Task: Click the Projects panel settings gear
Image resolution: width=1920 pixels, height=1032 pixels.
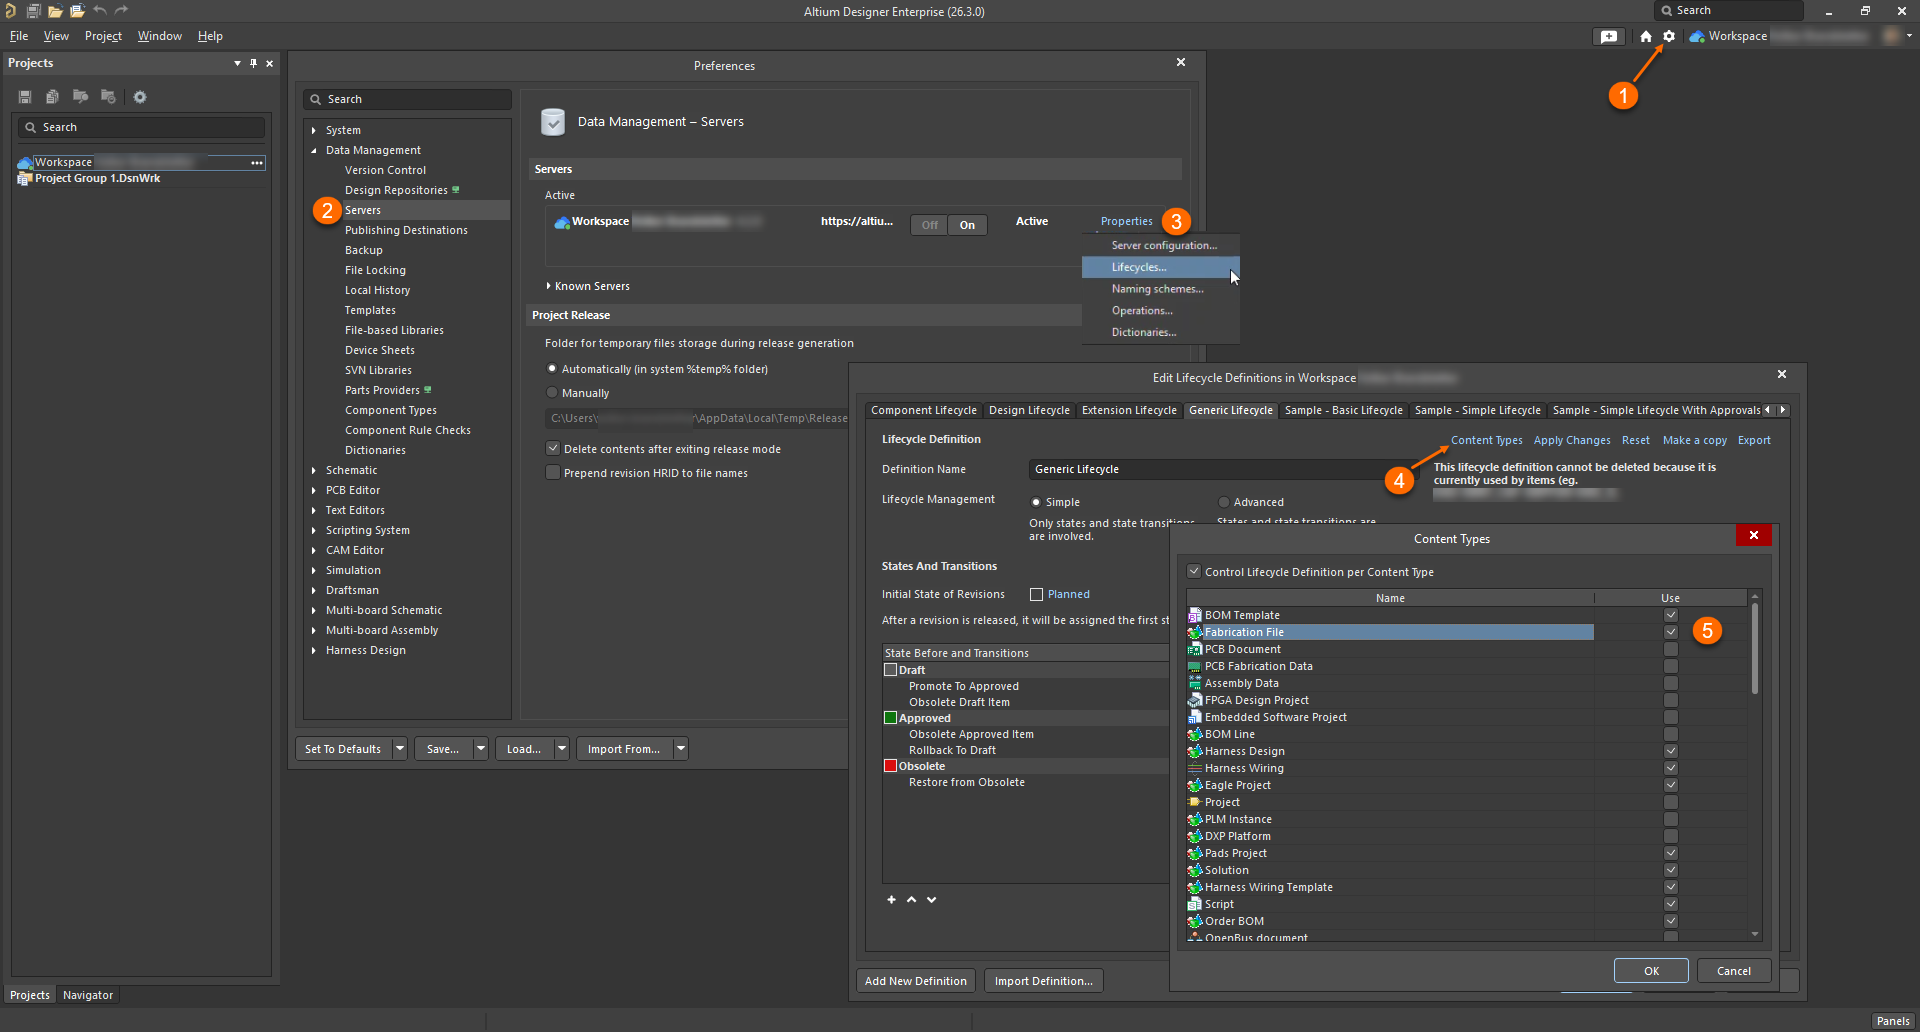Action: pyautogui.click(x=140, y=97)
